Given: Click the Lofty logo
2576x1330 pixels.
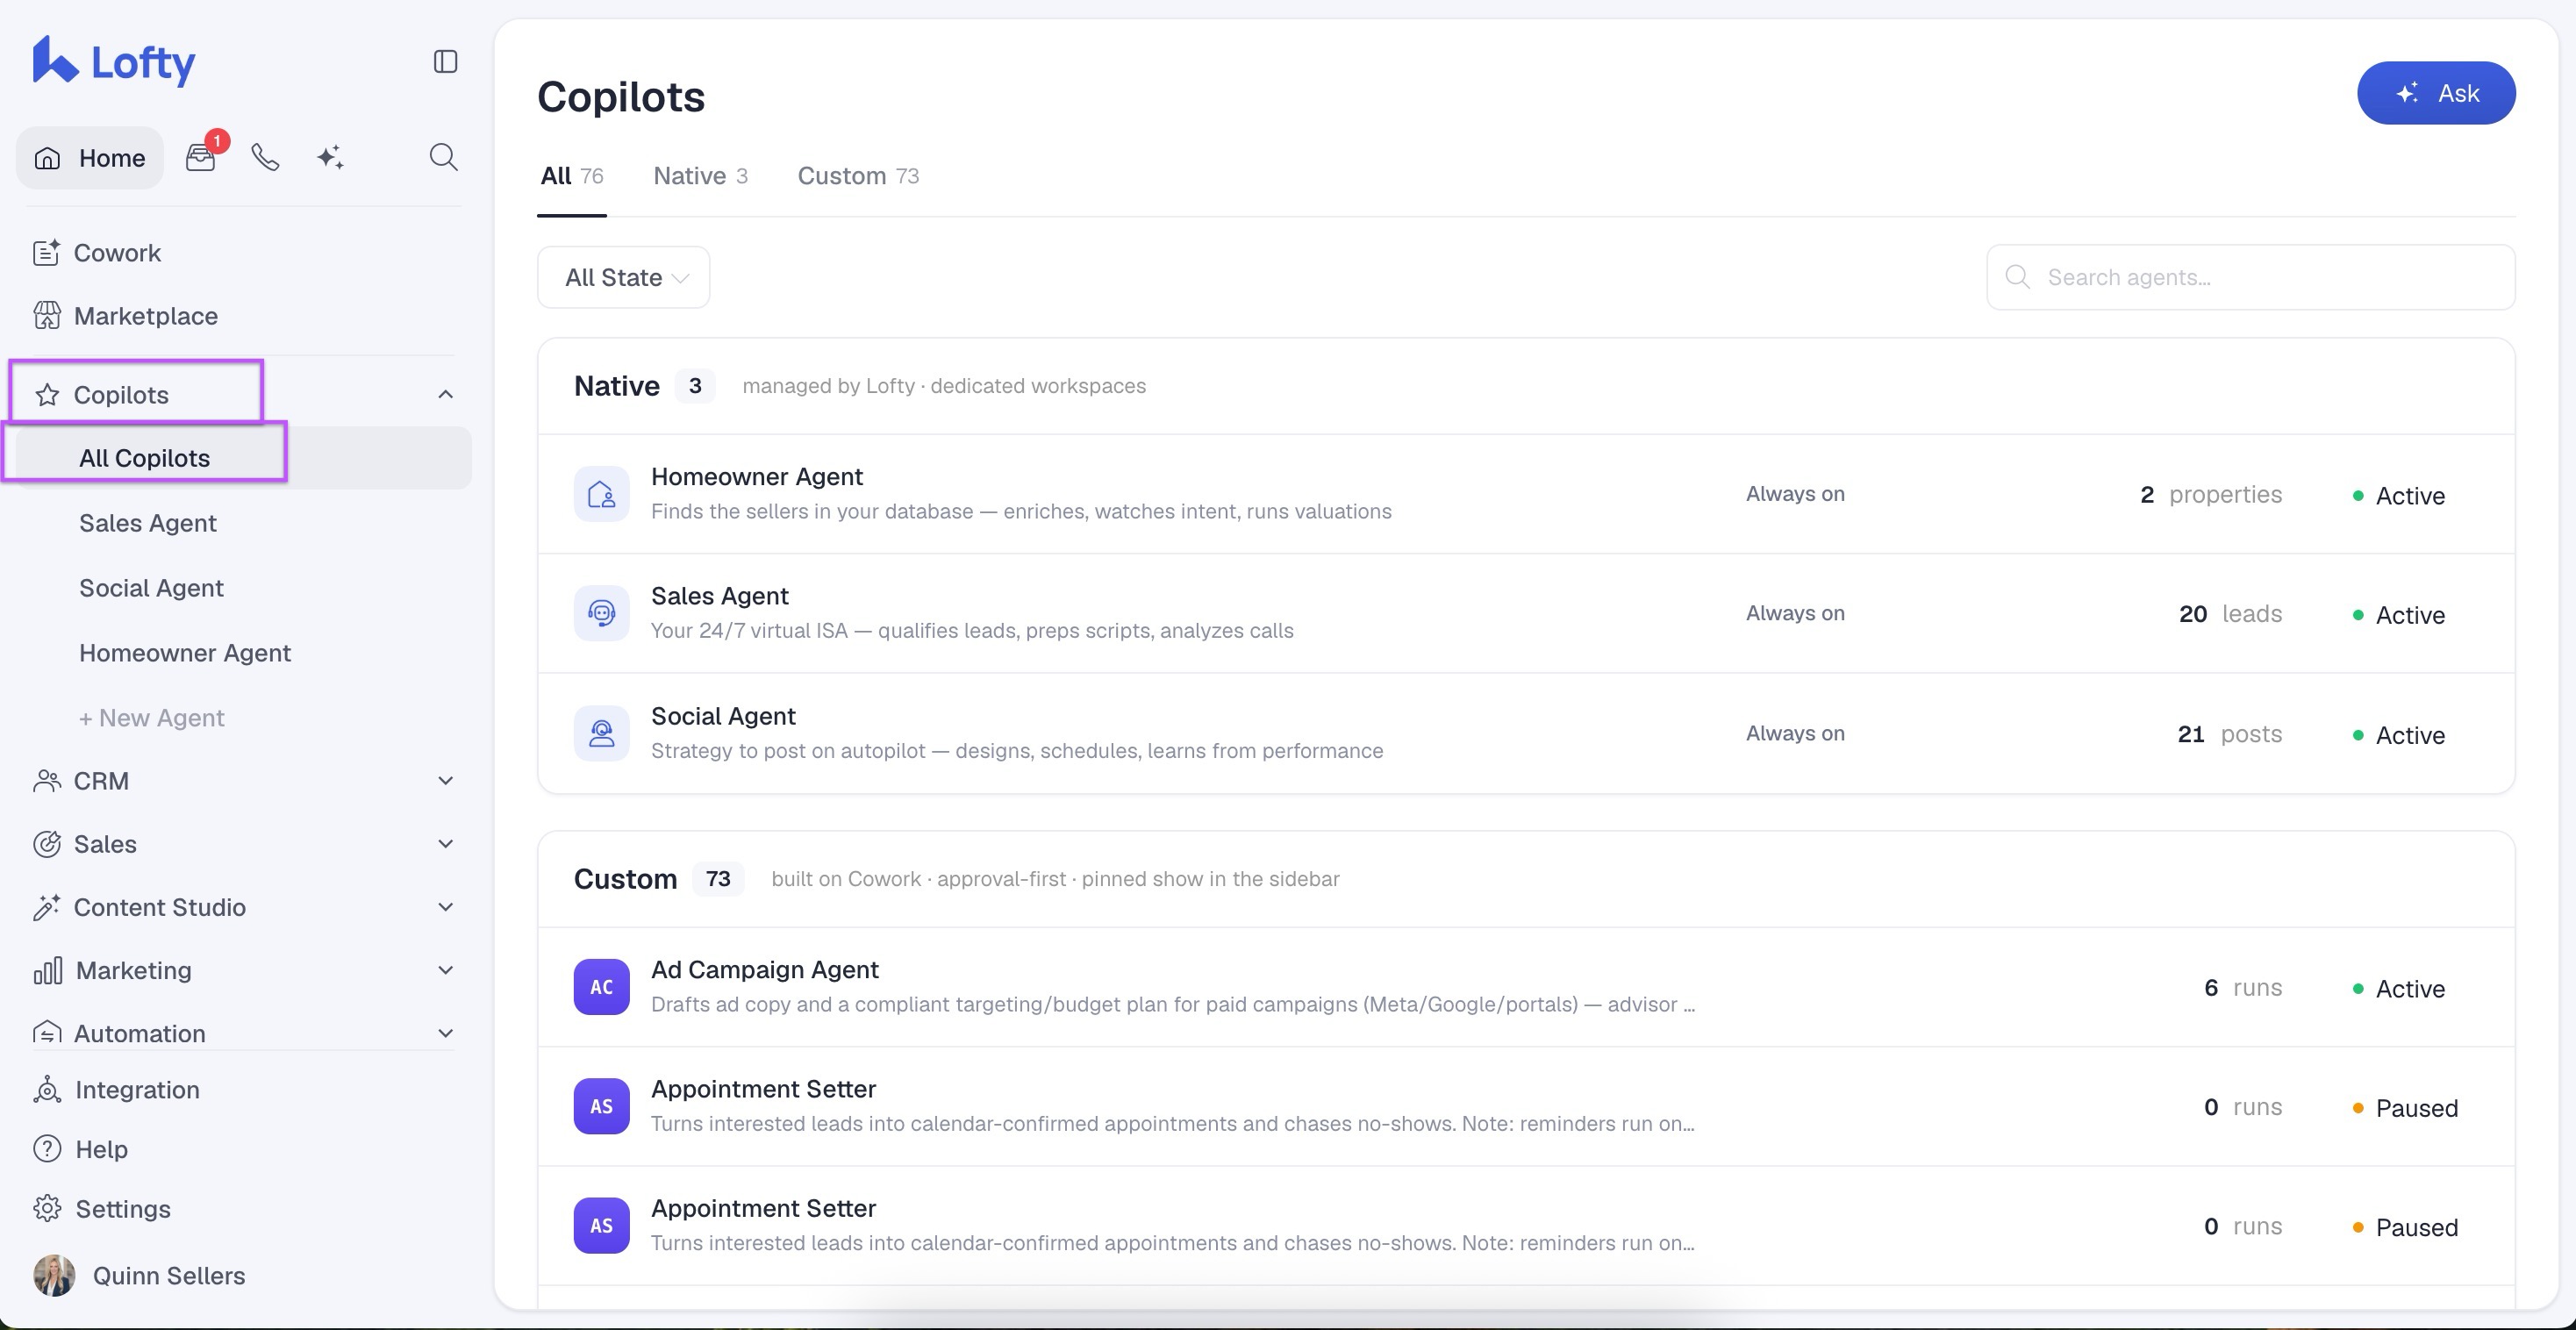Looking at the screenshot, I should 113,62.
